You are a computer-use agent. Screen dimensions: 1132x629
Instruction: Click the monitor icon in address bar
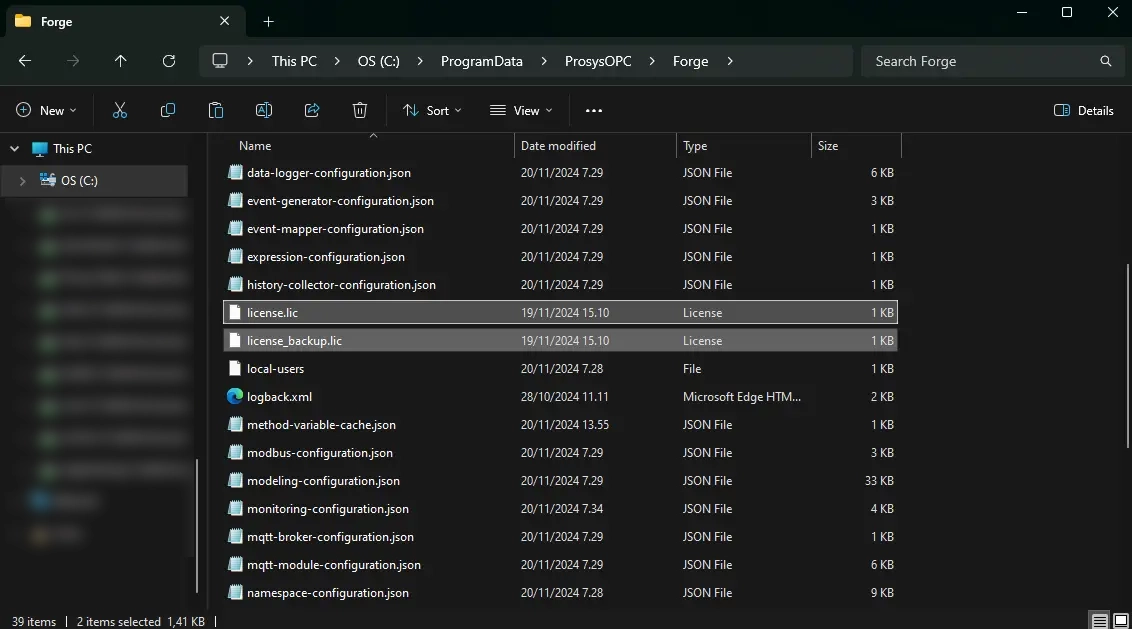[x=219, y=61]
